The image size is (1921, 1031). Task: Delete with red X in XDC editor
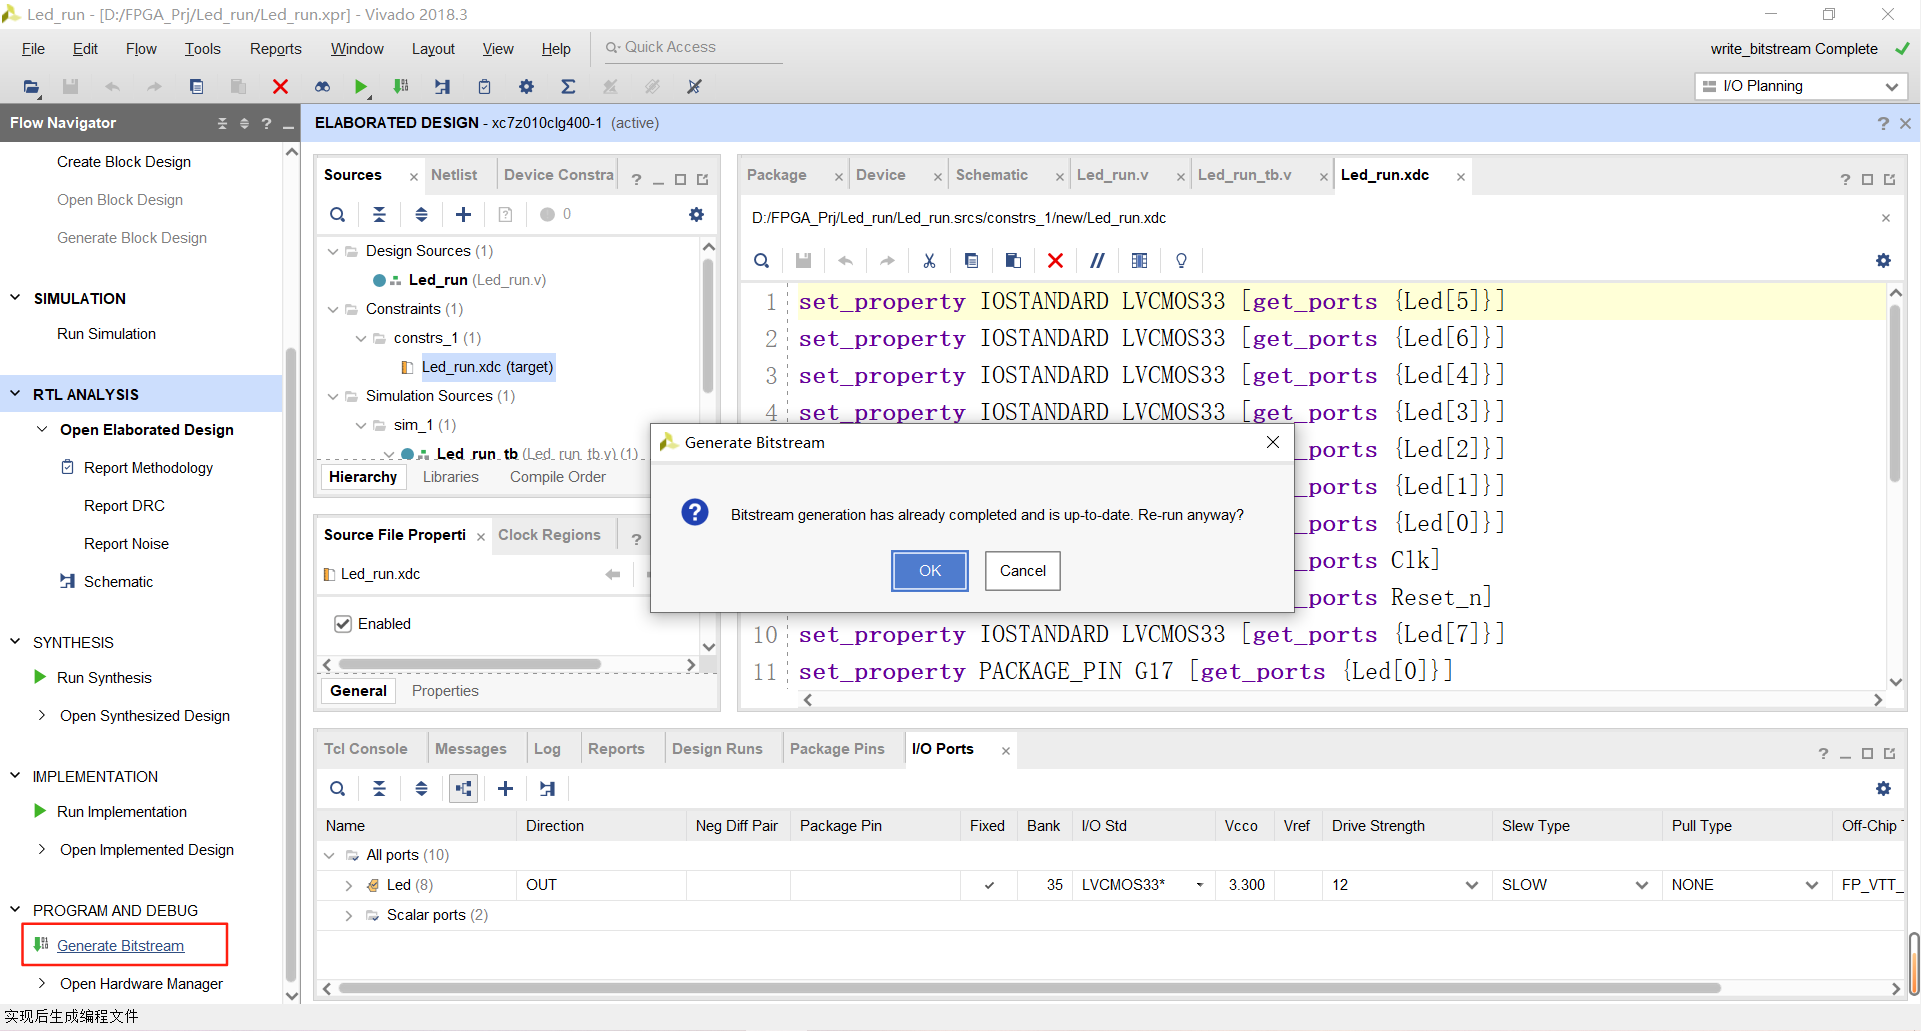(x=1055, y=261)
